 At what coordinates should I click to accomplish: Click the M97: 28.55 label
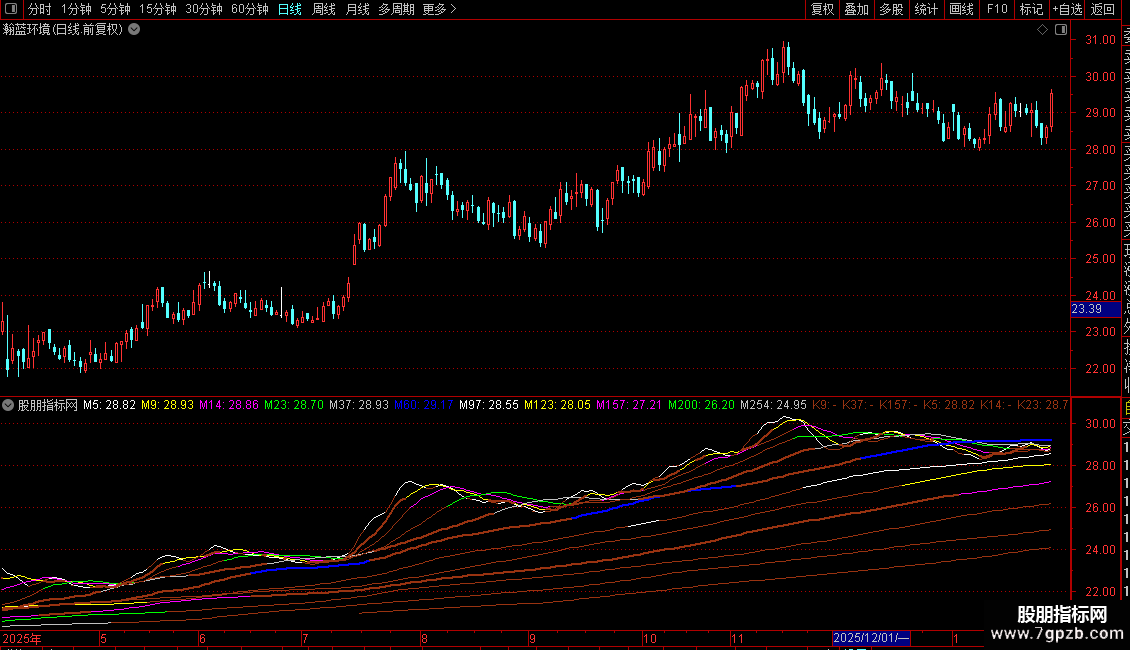click(x=489, y=405)
